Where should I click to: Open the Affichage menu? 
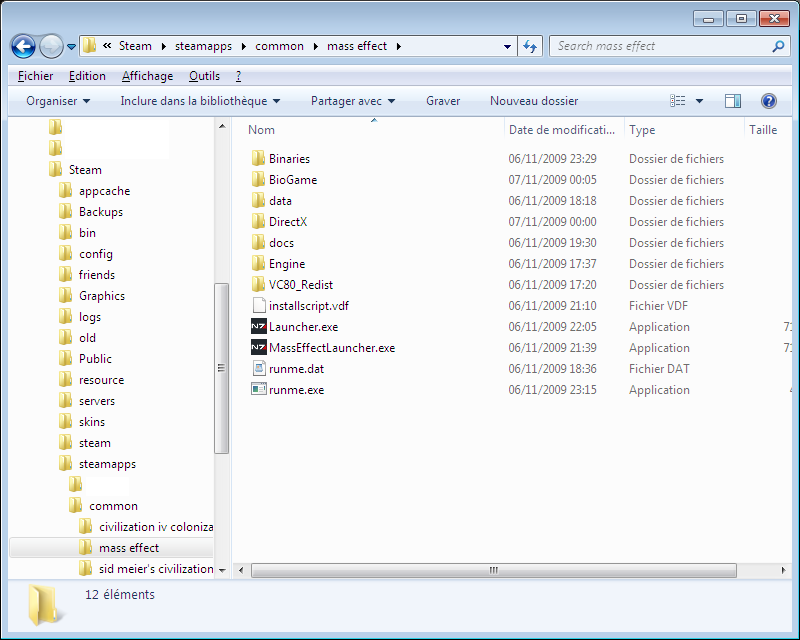(x=147, y=76)
